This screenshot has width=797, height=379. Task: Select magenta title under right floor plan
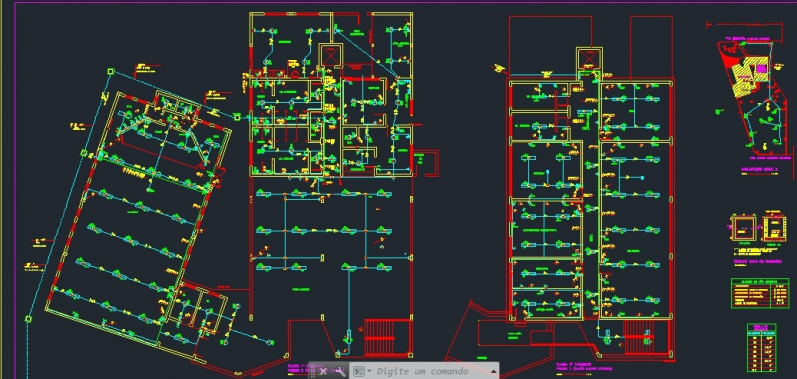tap(584, 366)
